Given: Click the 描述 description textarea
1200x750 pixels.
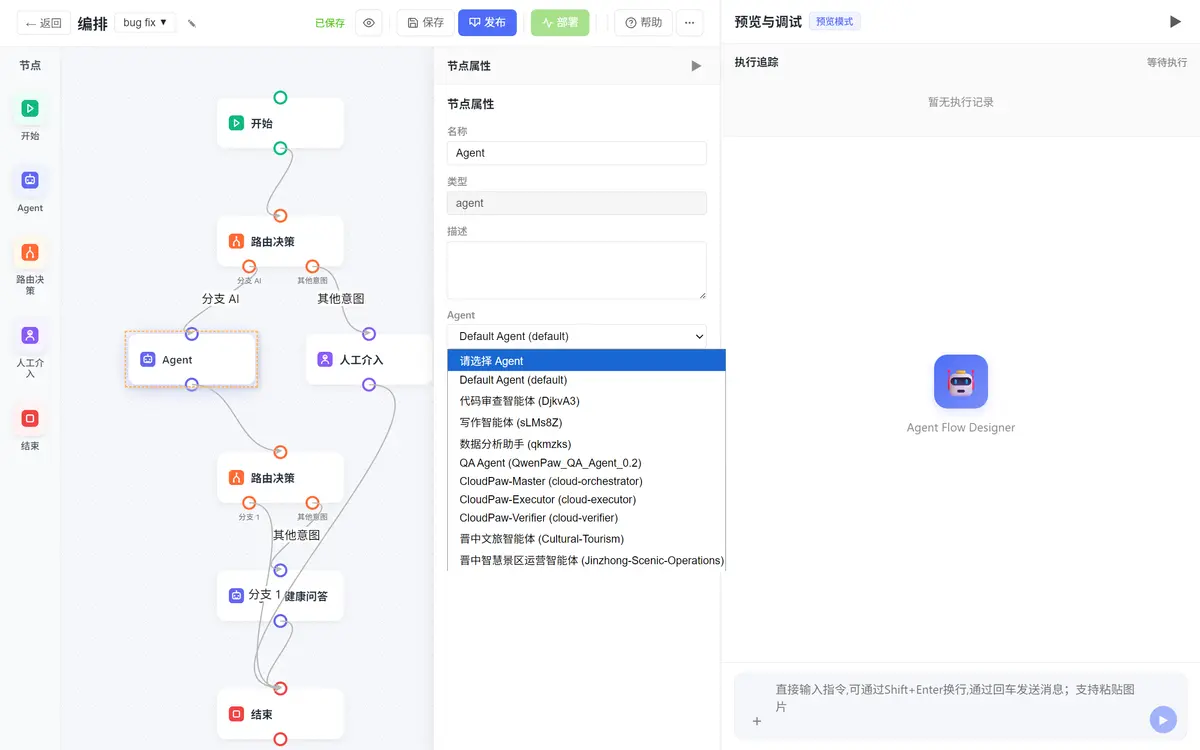Looking at the screenshot, I should [x=577, y=270].
